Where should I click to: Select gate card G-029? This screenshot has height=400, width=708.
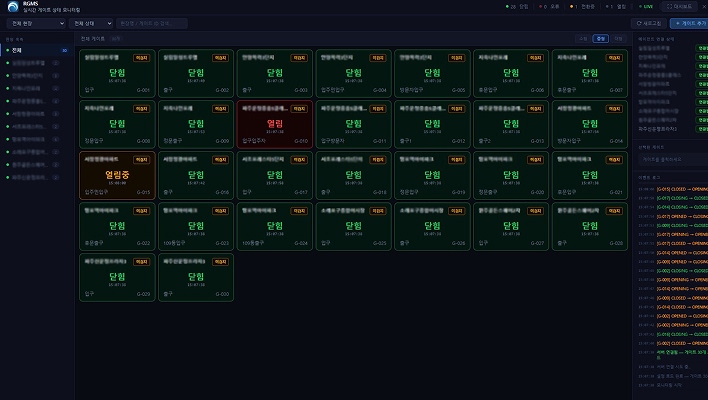[117, 278]
